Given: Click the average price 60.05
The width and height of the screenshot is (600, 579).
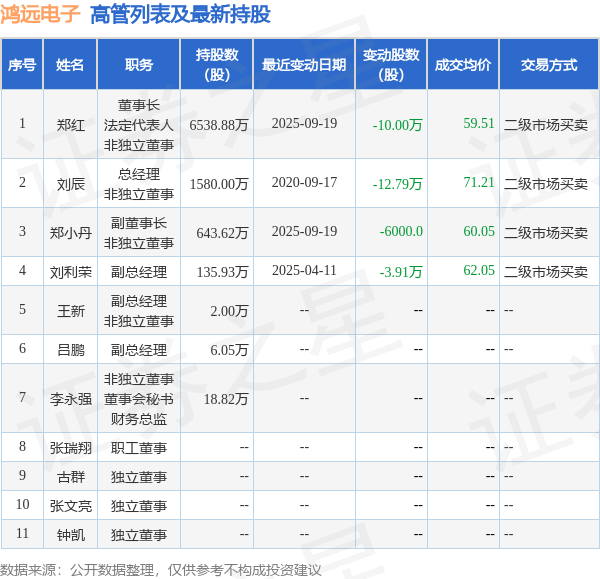Looking at the screenshot, I should 479,231.
